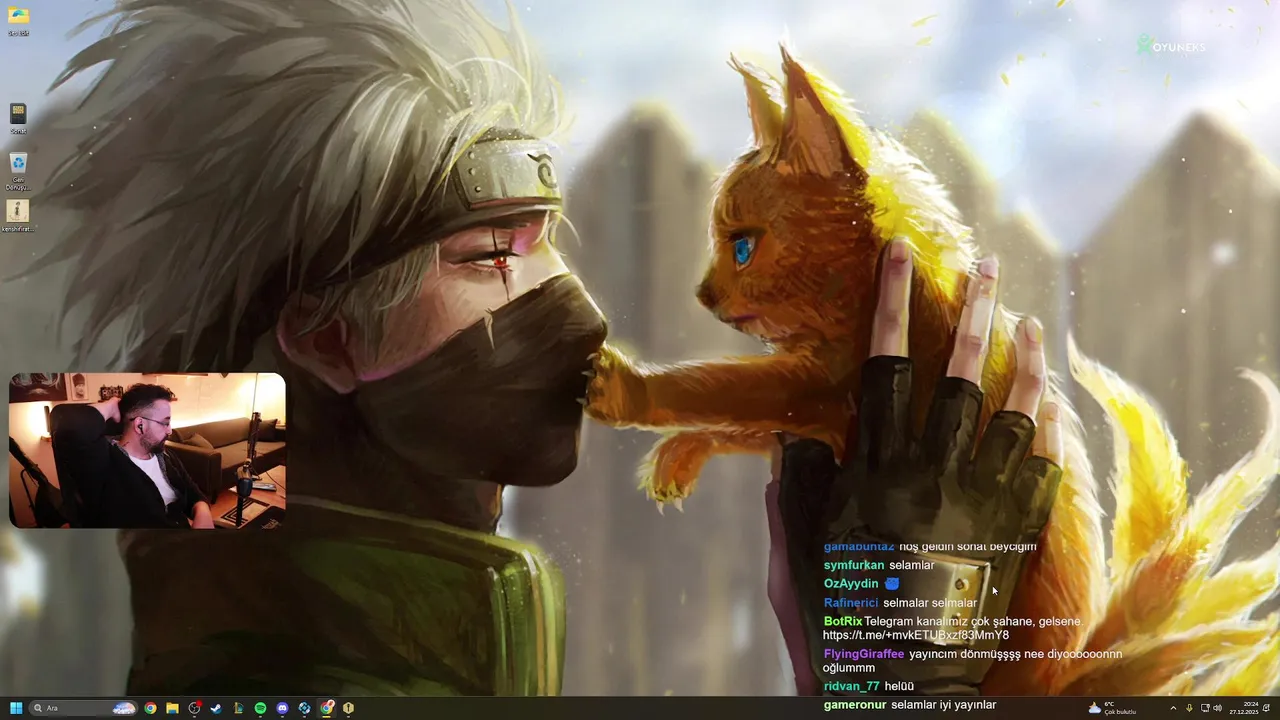Click the Rafinerici username in chat
Screen dimensions: 1280x720
[851, 603]
